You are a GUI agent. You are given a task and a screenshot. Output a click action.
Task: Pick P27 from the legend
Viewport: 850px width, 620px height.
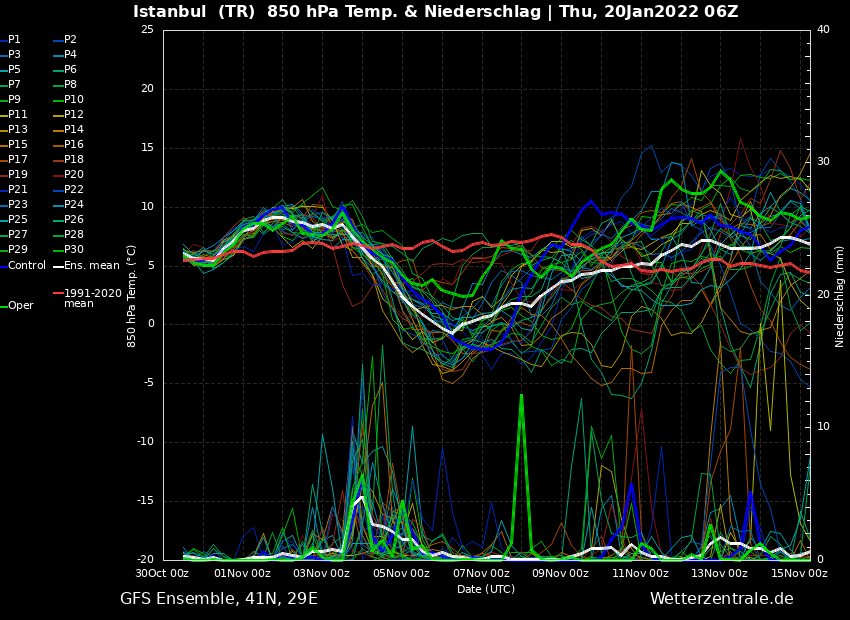14,235
